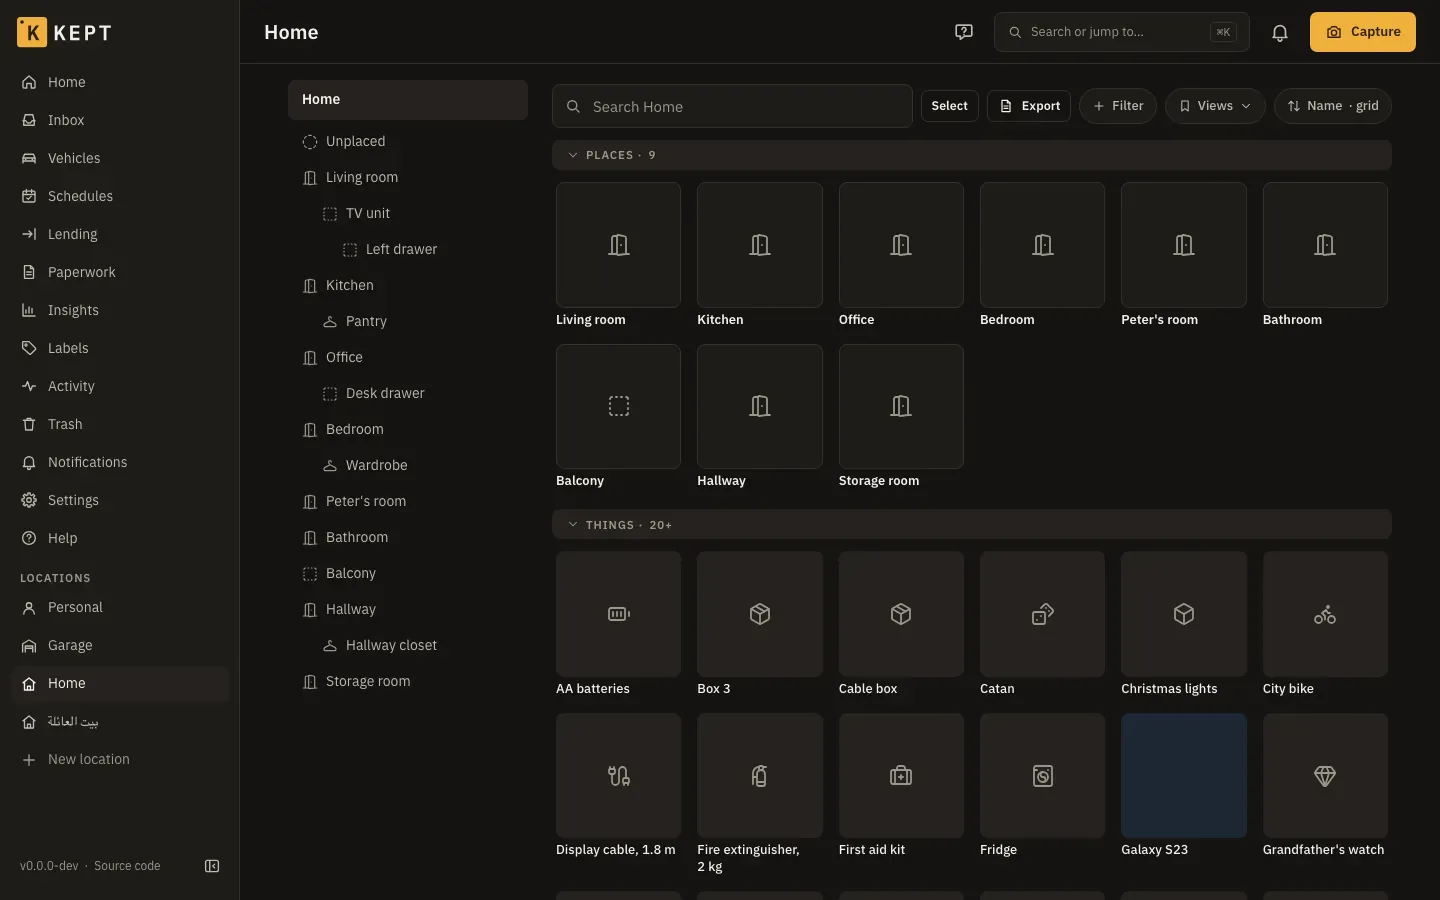The width and height of the screenshot is (1440, 900).
Task: Open the Filter button
Action: tap(1118, 106)
